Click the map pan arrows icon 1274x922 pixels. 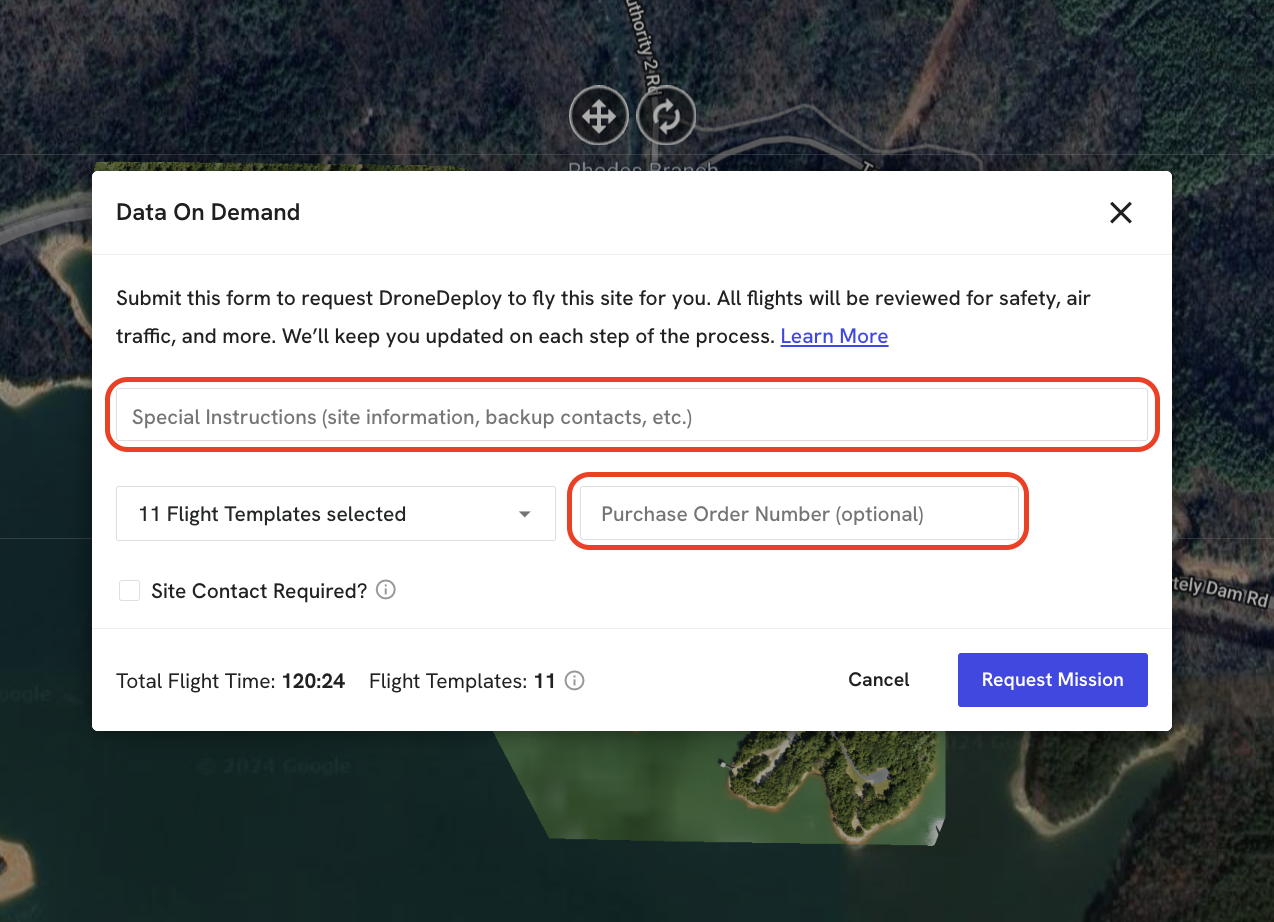point(598,115)
